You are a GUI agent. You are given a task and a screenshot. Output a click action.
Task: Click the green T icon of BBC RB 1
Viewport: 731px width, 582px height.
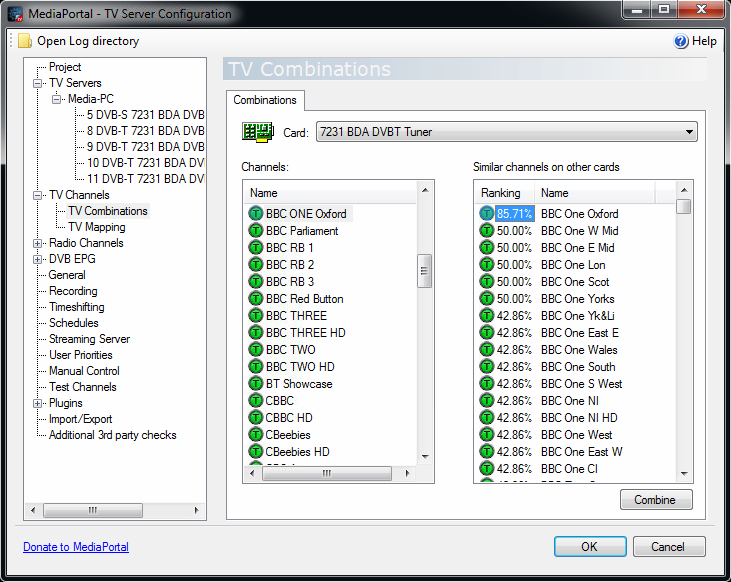pos(255,248)
